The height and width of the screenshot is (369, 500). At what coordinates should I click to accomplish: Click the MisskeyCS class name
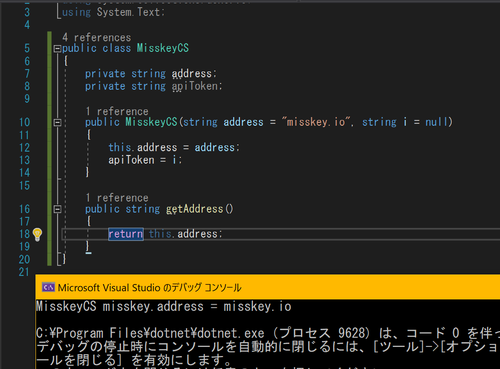point(163,48)
